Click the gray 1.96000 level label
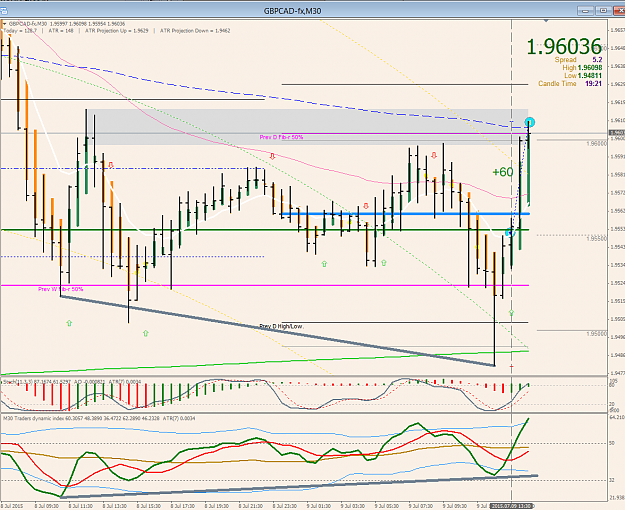Image resolution: width=625 pixels, height=510 pixels. coord(597,143)
